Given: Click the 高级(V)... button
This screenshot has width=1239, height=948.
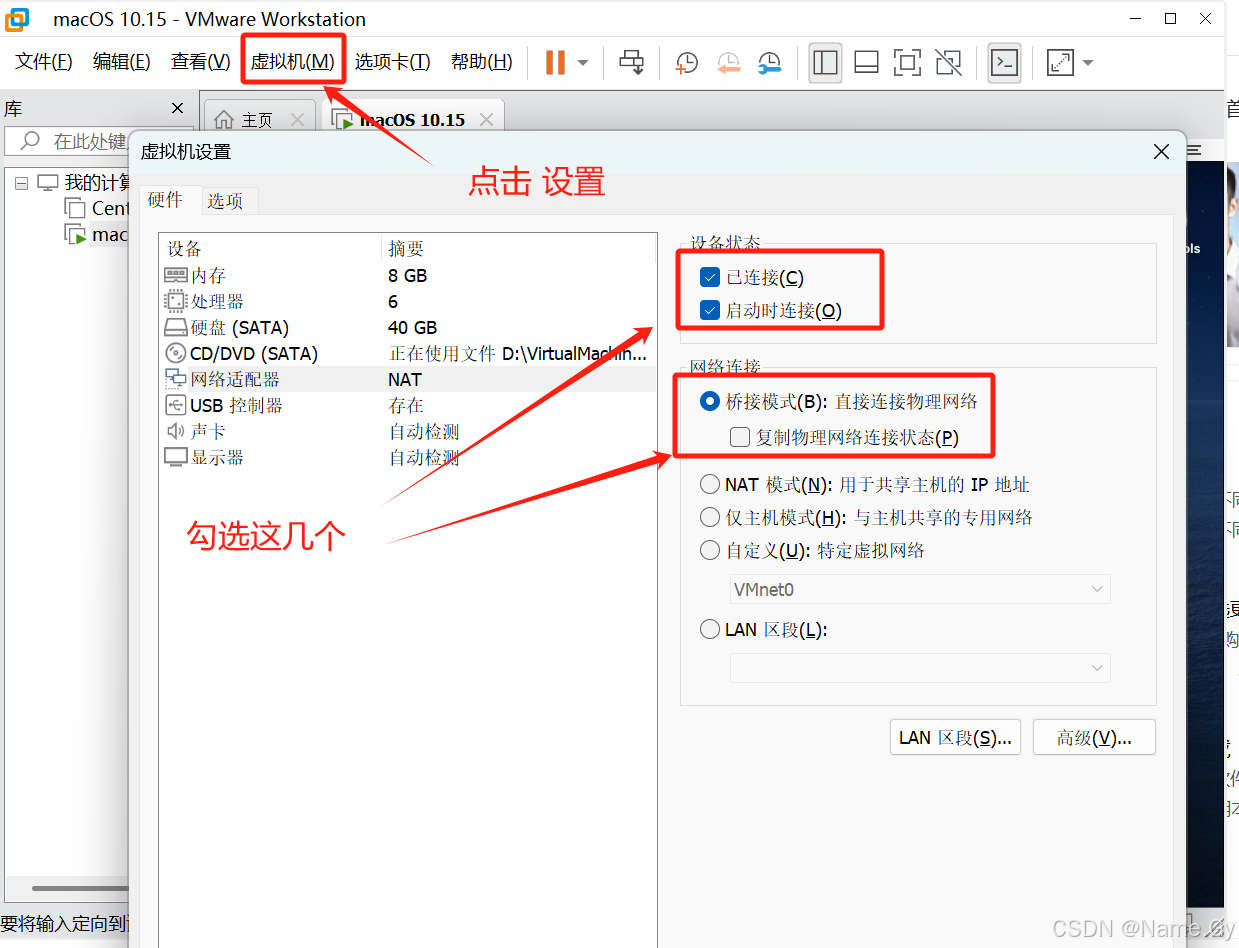Looking at the screenshot, I should coord(1094,738).
